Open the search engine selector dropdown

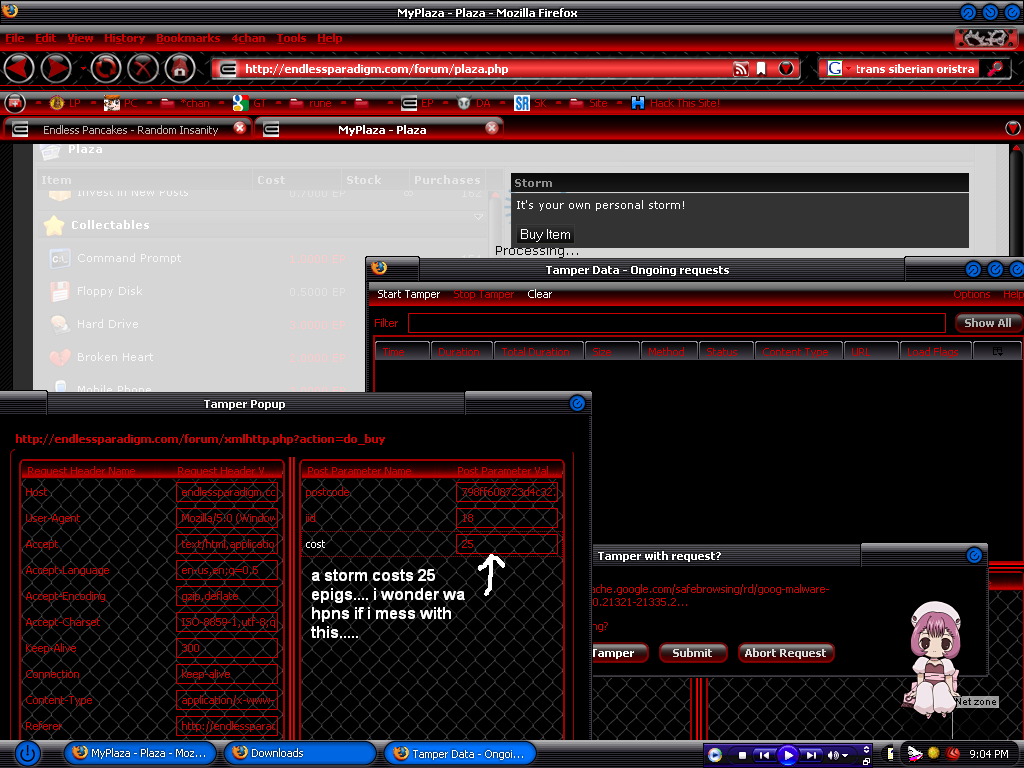pyautogui.click(x=838, y=69)
